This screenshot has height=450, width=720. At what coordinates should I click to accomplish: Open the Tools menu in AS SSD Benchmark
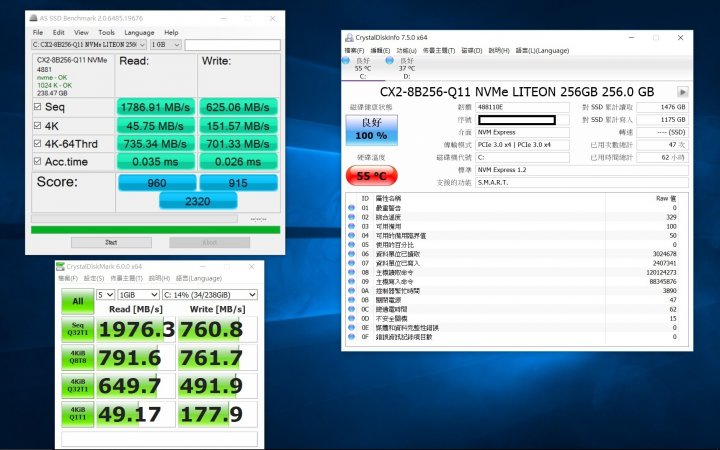pos(107,33)
